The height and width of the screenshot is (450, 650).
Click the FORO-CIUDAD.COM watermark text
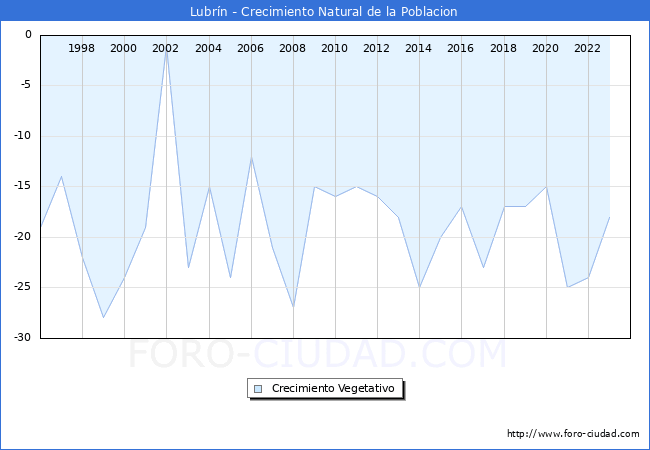[318, 355]
